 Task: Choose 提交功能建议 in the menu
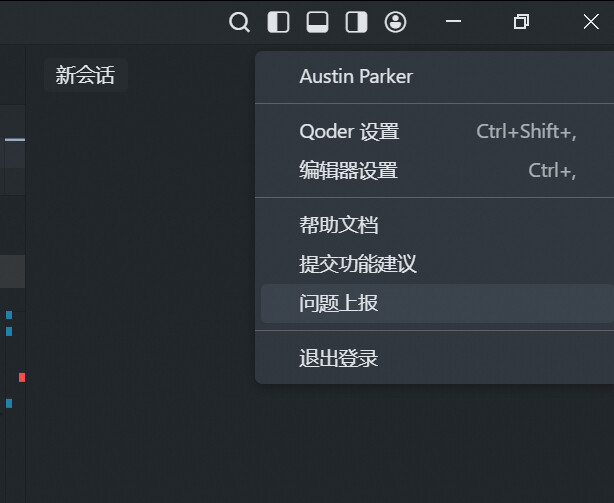[x=434, y=264]
